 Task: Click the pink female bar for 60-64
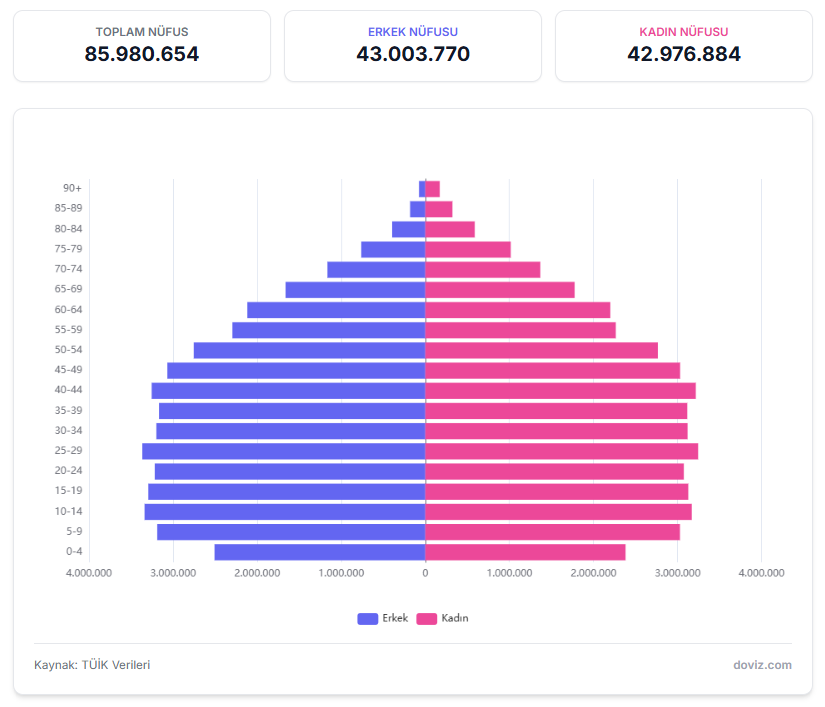517,310
